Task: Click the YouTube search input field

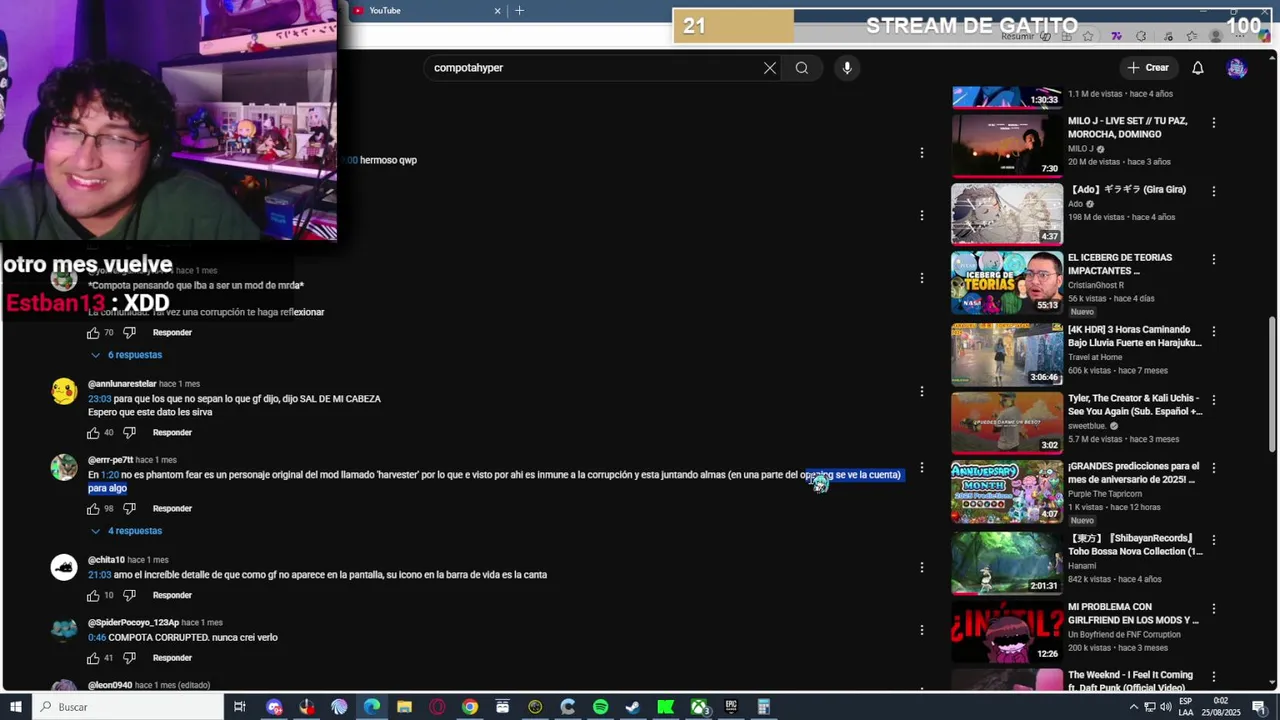Action: [x=593, y=68]
